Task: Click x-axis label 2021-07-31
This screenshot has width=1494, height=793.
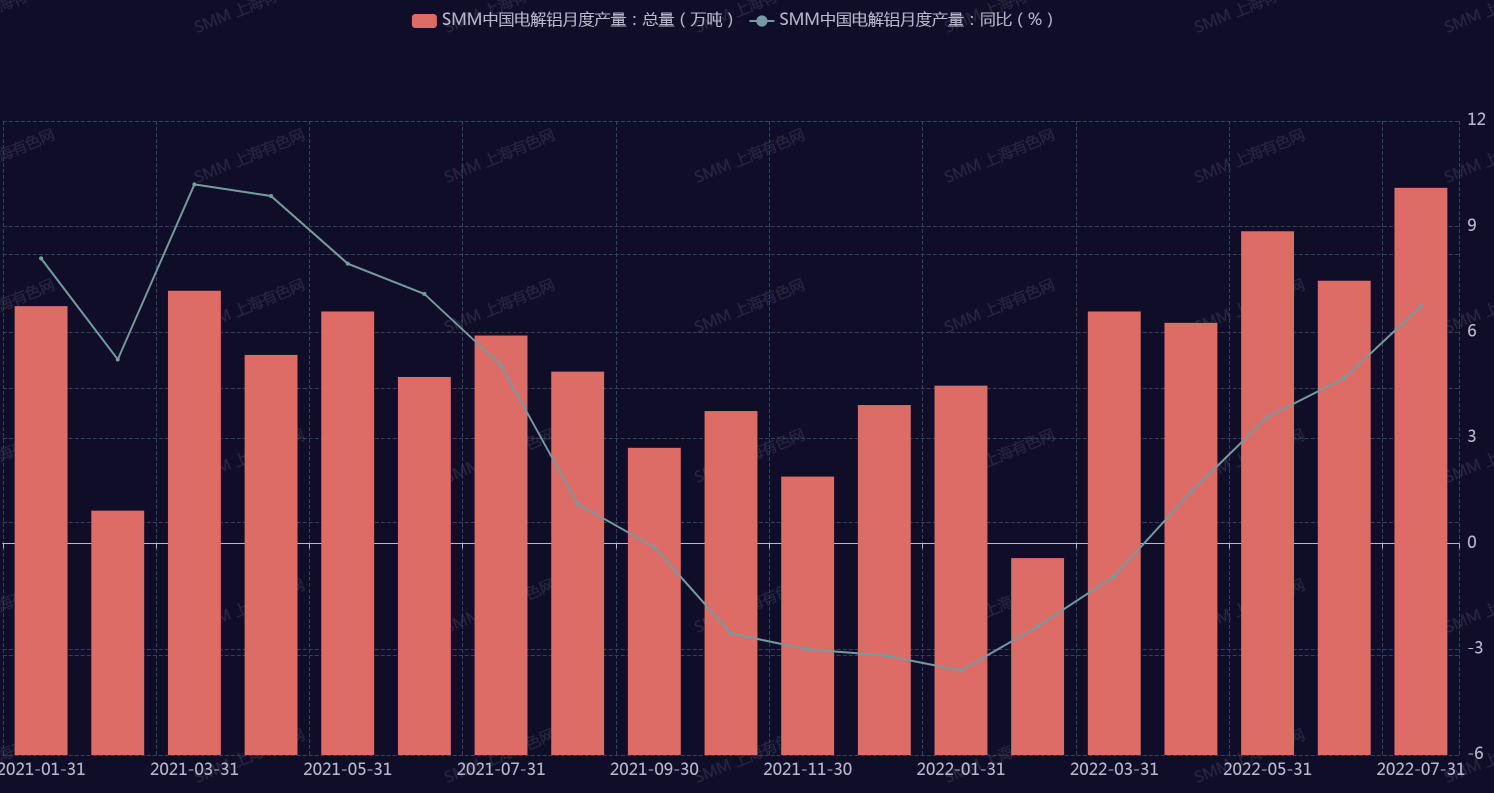Action: [501, 769]
